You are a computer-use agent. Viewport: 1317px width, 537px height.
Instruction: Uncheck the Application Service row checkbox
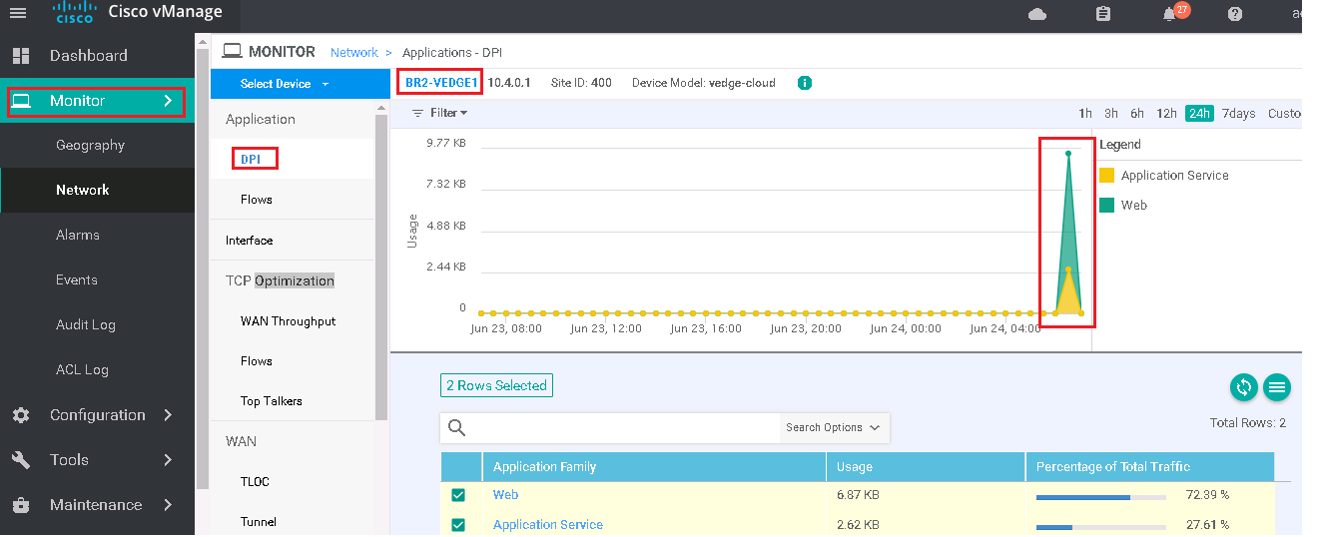click(458, 525)
